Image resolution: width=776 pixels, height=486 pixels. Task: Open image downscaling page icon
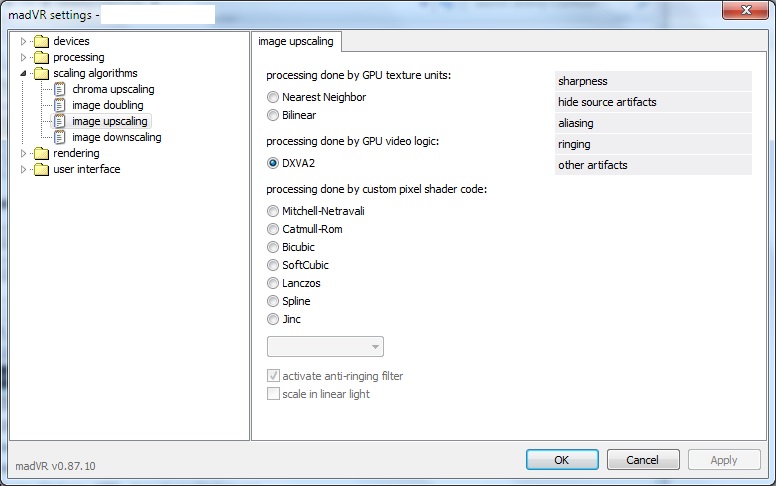[60, 138]
